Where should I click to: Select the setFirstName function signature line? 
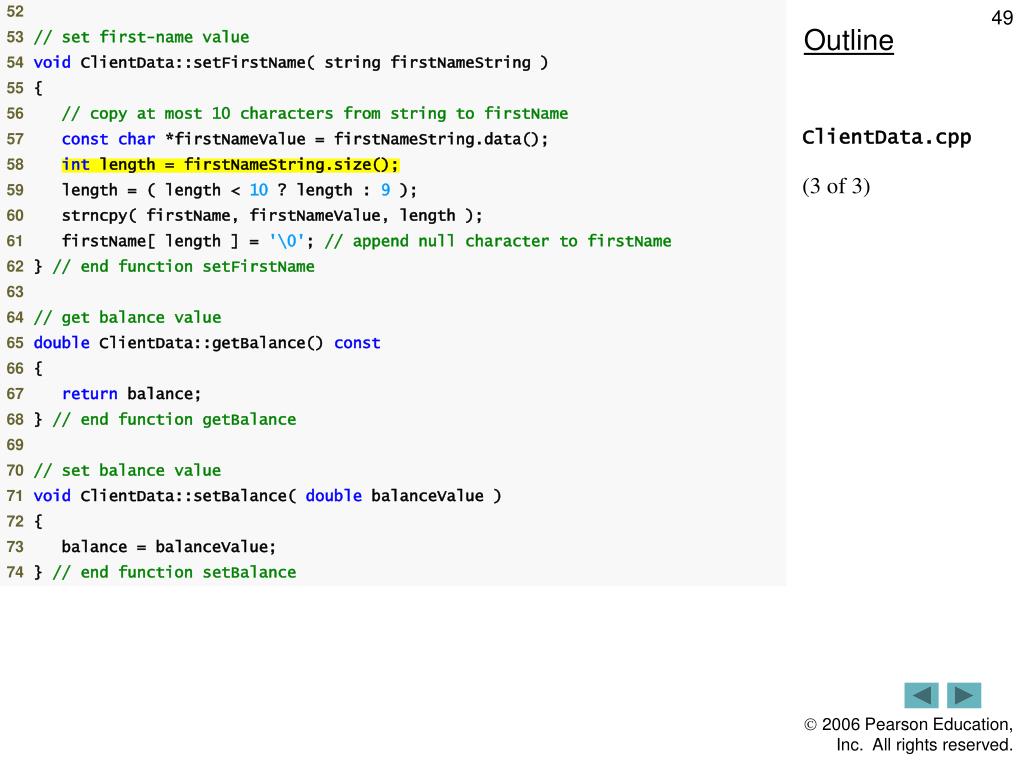[x=291, y=63]
